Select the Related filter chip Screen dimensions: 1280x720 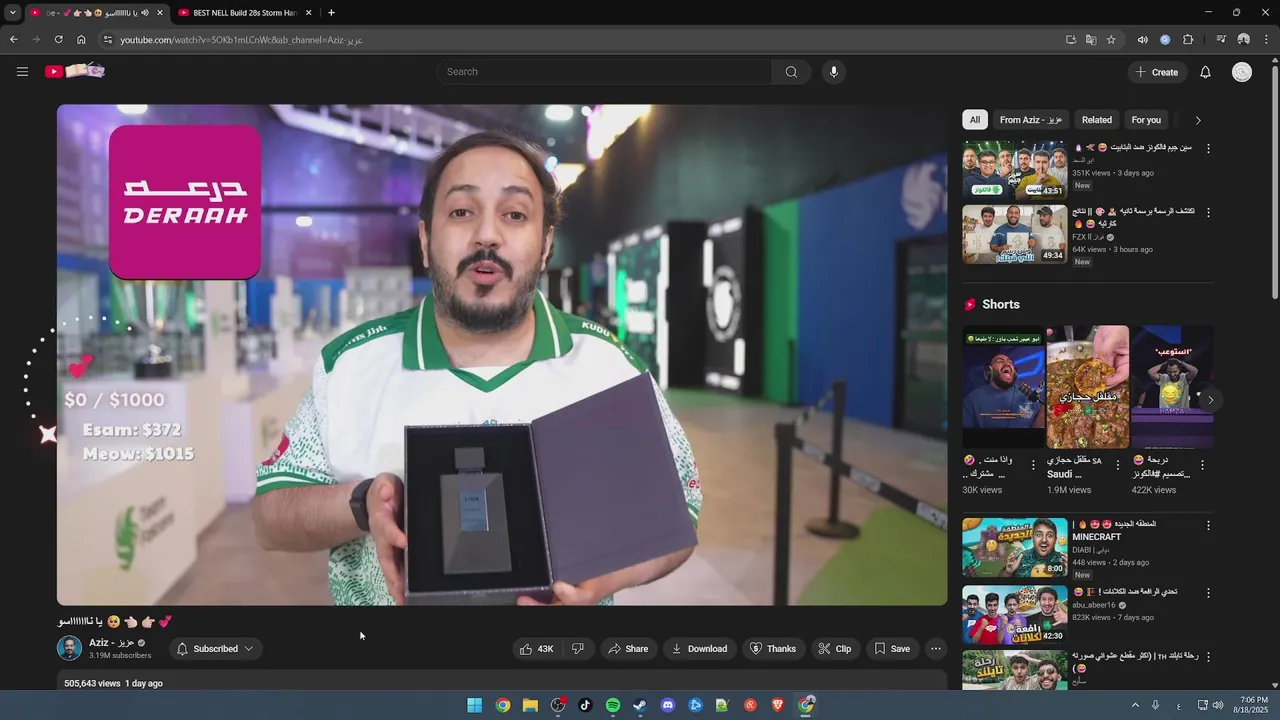pyautogui.click(x=1097, y=120)
